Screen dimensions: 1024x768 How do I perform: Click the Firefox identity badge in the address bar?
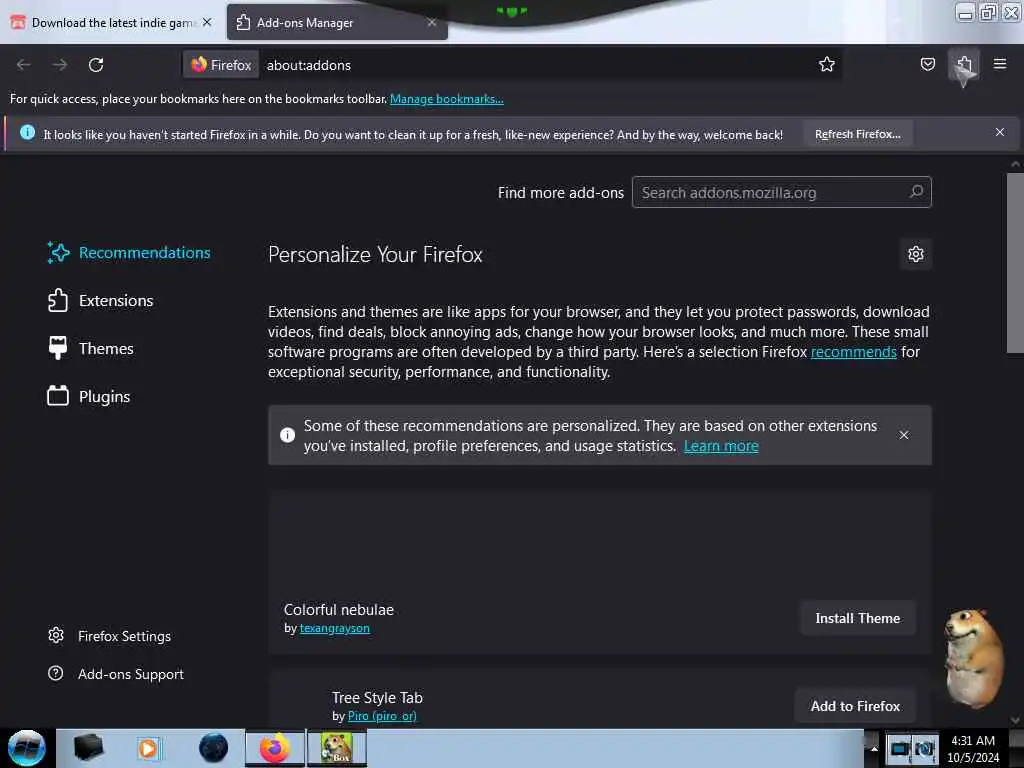(x=221, y=65)
